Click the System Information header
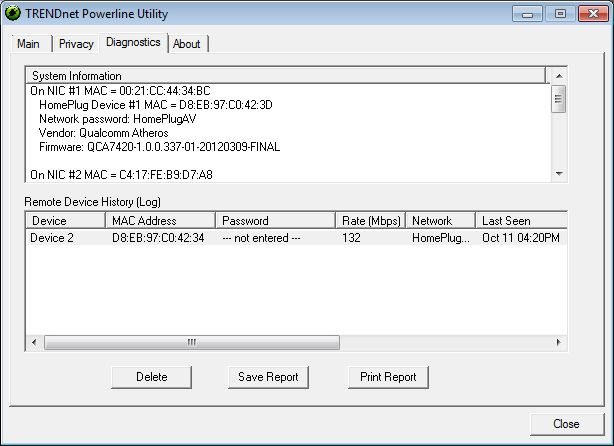The height and width of the screenshot is (446, 614). pos(285,76)
